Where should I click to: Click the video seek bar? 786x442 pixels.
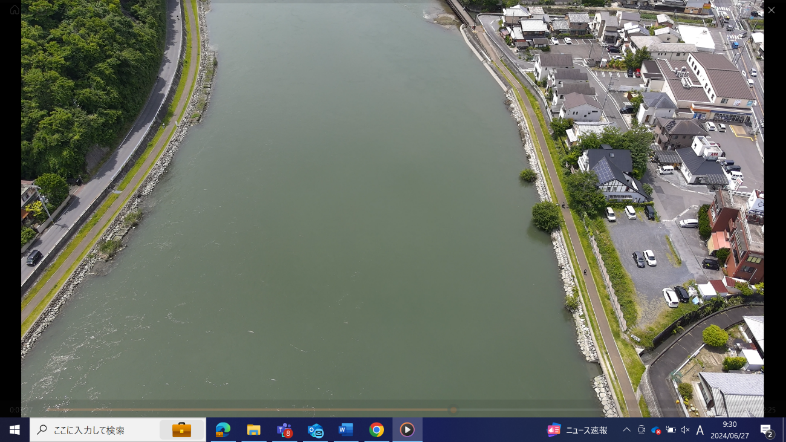[300, 410]
